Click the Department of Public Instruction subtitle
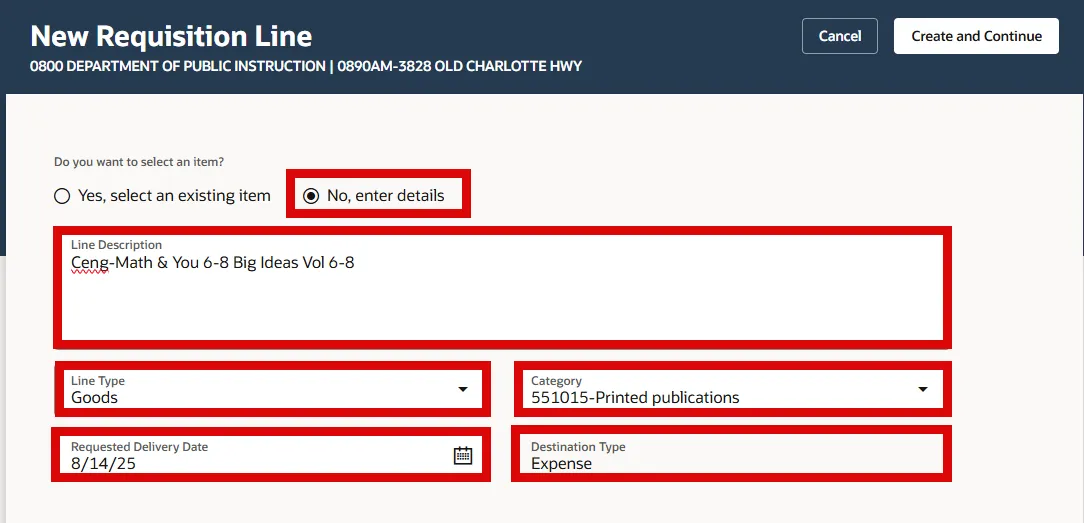Screen dimensions: 1084x523 [306, 67]
